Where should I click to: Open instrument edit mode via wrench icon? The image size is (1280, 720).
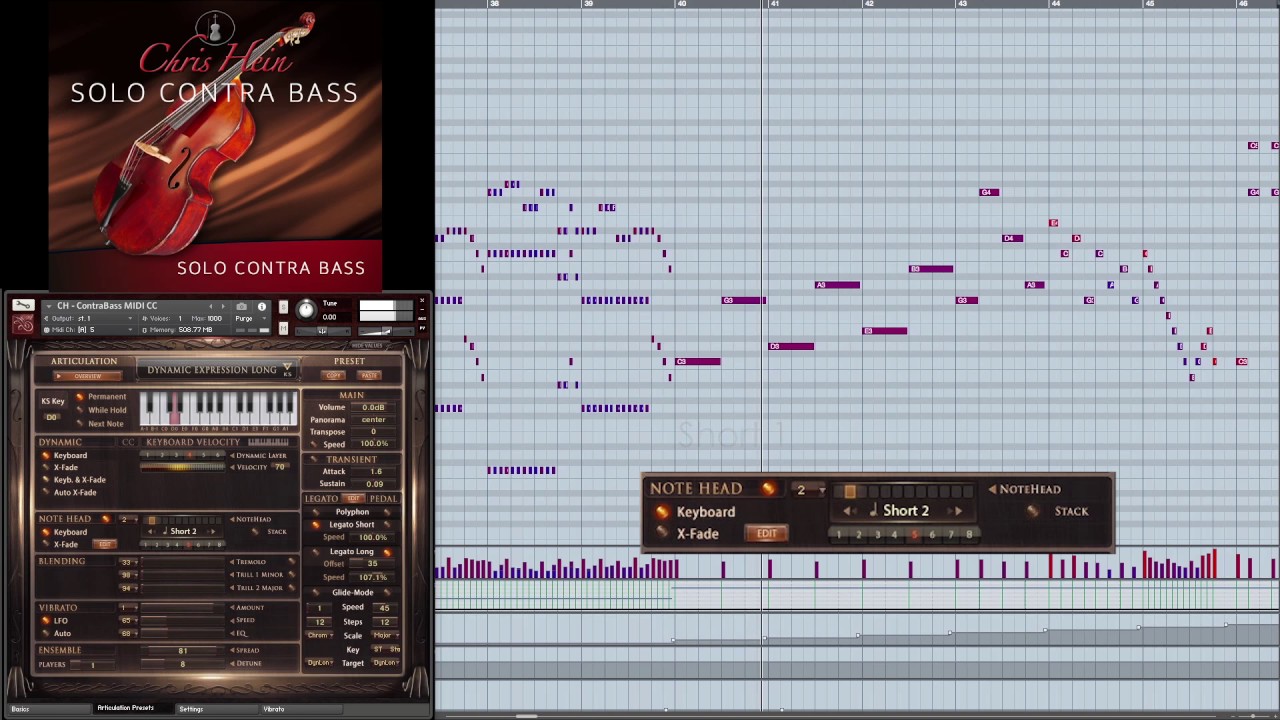[23, 305]
